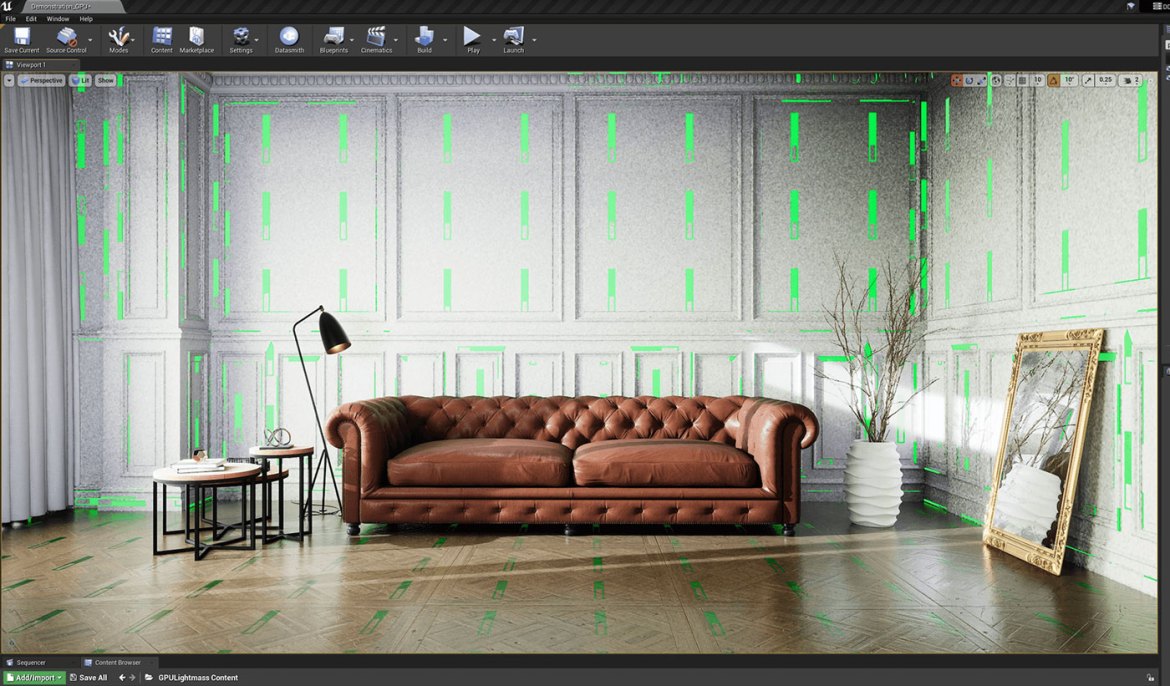Screen dimensions: 1170x686
Task: Toggle grid snapping on or off
Action: (x=1022, y=80)
